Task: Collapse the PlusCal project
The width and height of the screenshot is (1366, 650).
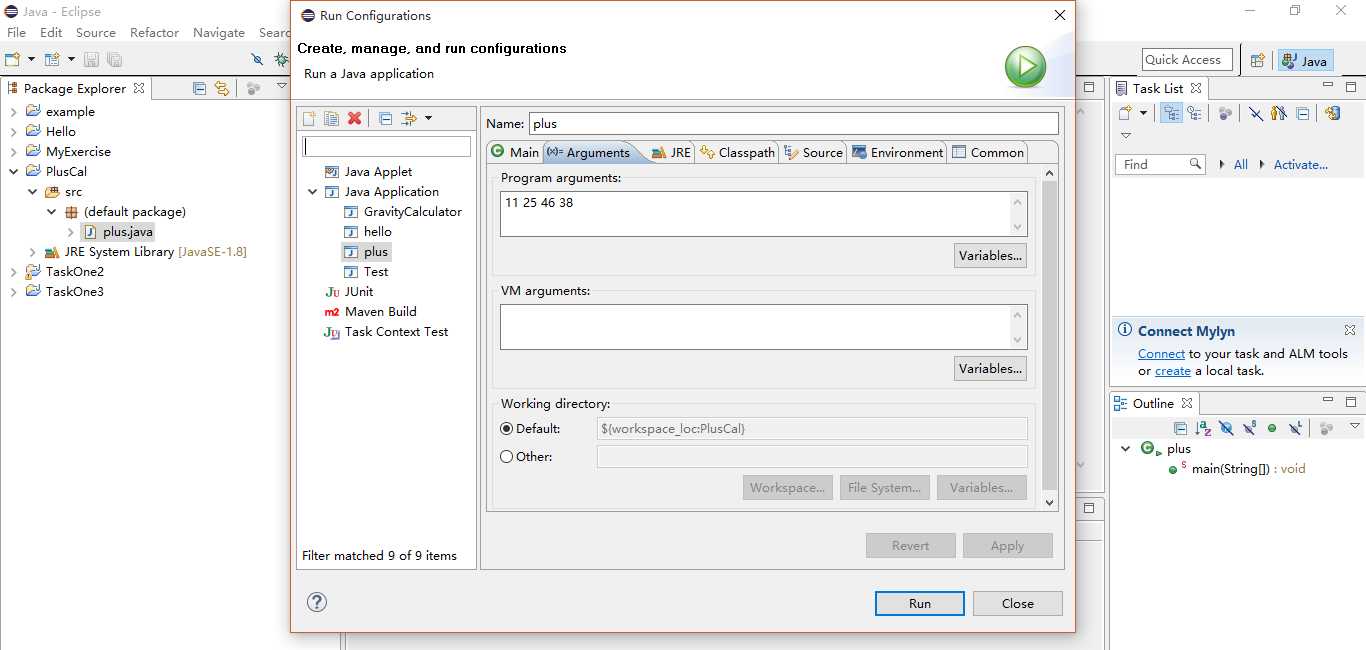Action: 13,172
